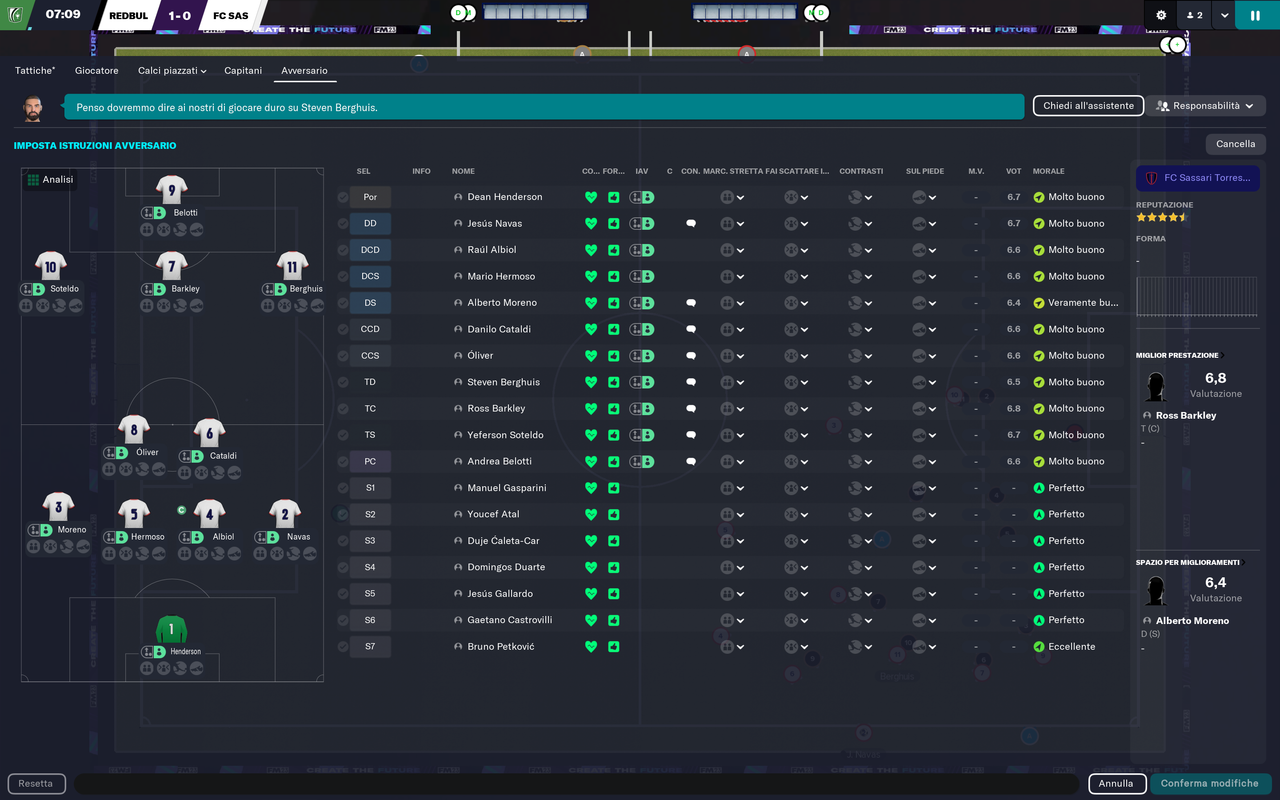Click the speech bubble icon in Alberto Moreno's row
The image size is (1280, 800).
click(x=691, y=303)
